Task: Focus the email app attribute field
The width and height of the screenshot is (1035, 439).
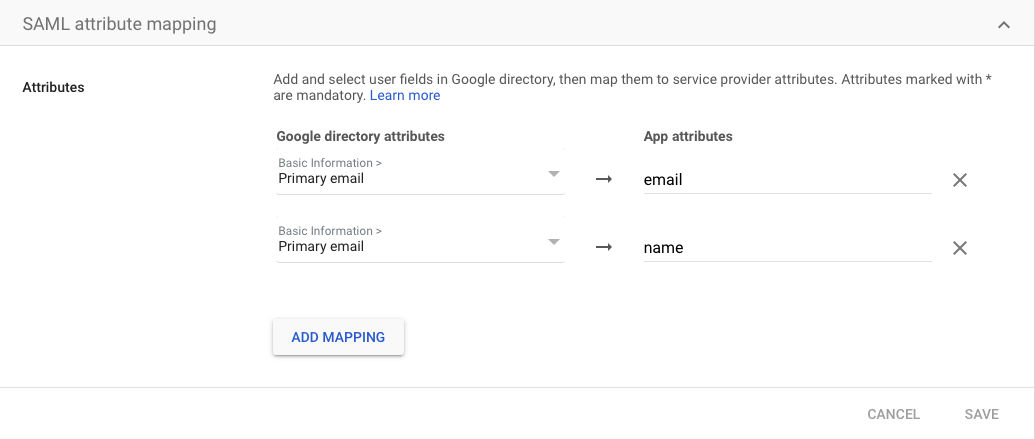Action: point(786,180)
